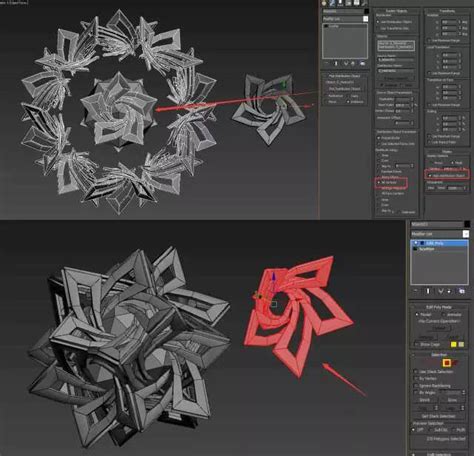Select the Polygon sub-object level icon

click(x=447, y=363)
